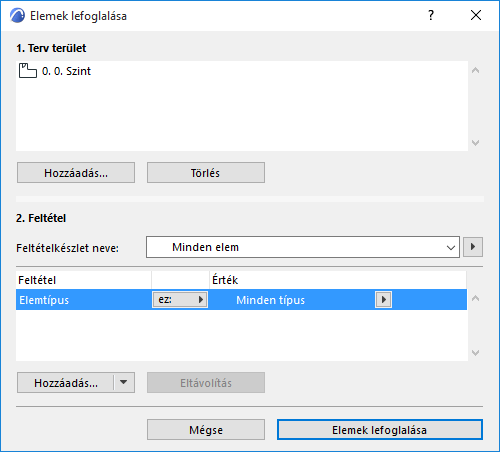Click scroll-down arrow of criteria list
This screenshot has width=500, height=452.
pos(476,352)
